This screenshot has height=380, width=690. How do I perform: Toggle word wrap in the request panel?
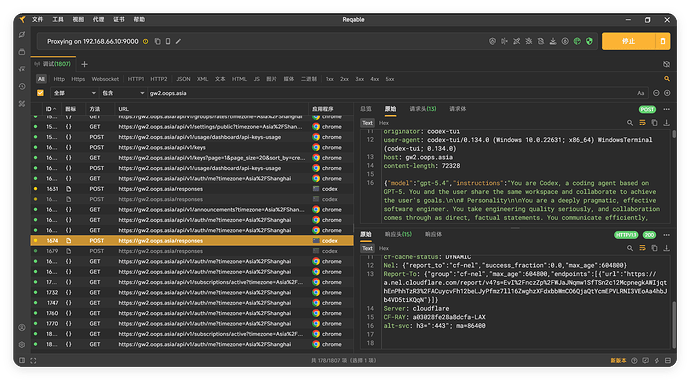pyautogui.click(x=642, y=123)
